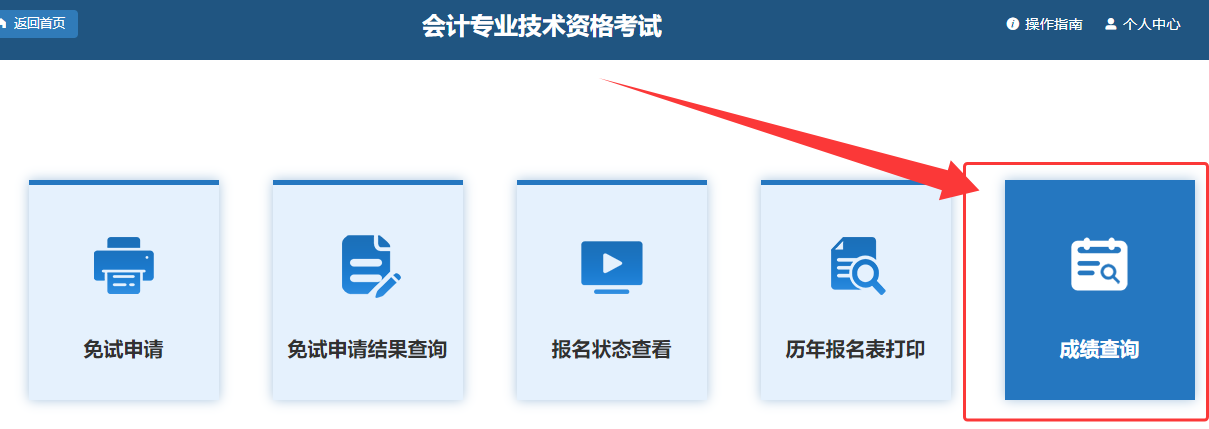
Task: Click the blue top border of 报名状态查看 card
Action: point(612,182)
